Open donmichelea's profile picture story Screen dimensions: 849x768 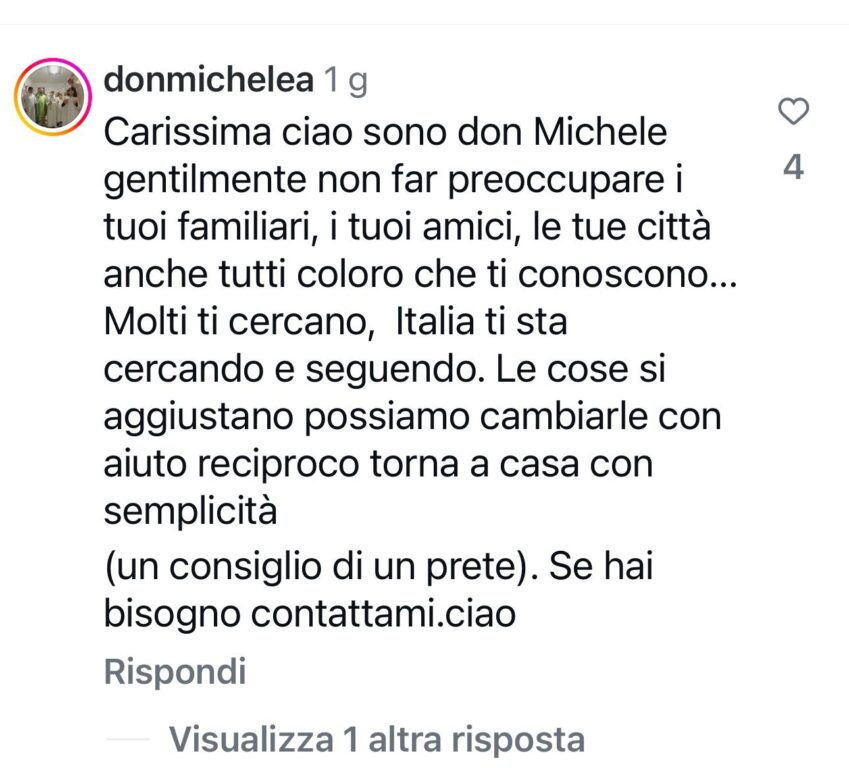tap(53, 97)
